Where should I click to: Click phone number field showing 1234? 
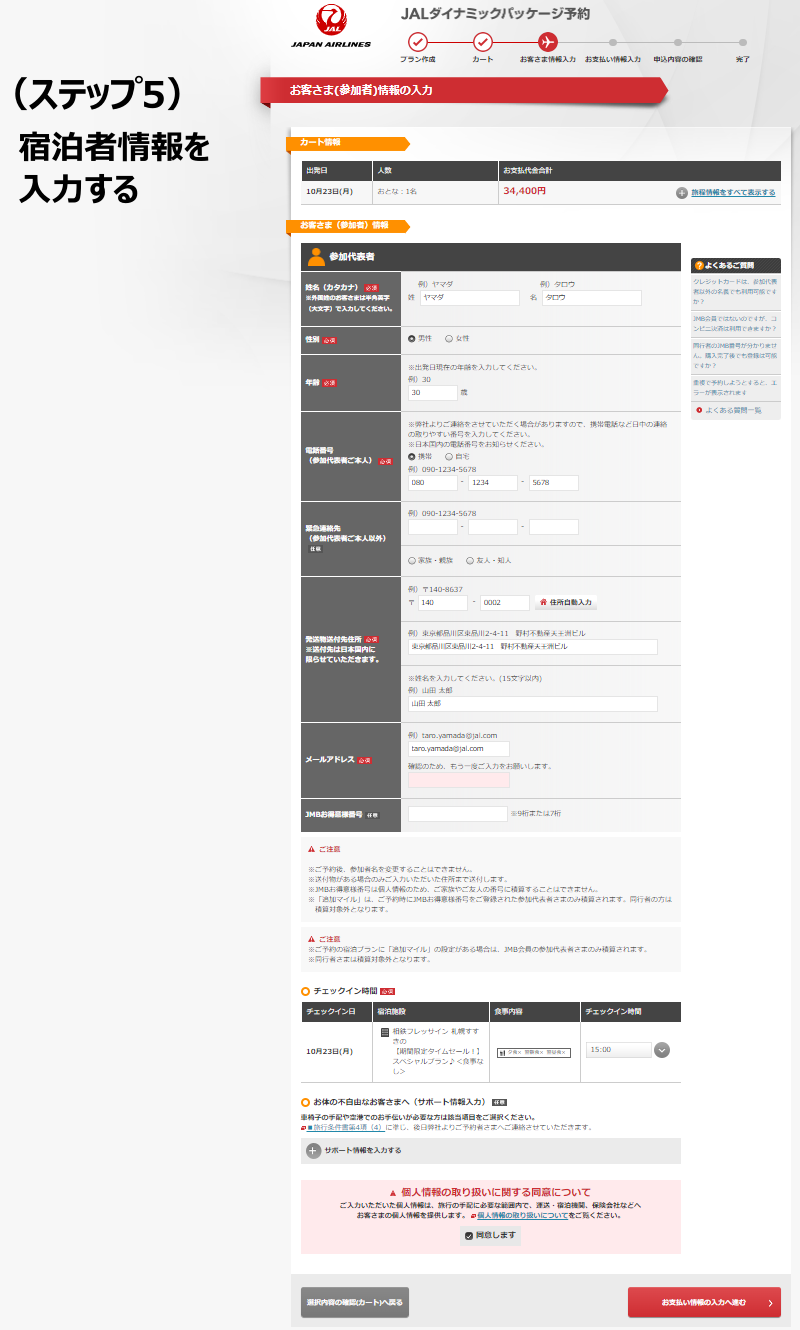point(493,483)
